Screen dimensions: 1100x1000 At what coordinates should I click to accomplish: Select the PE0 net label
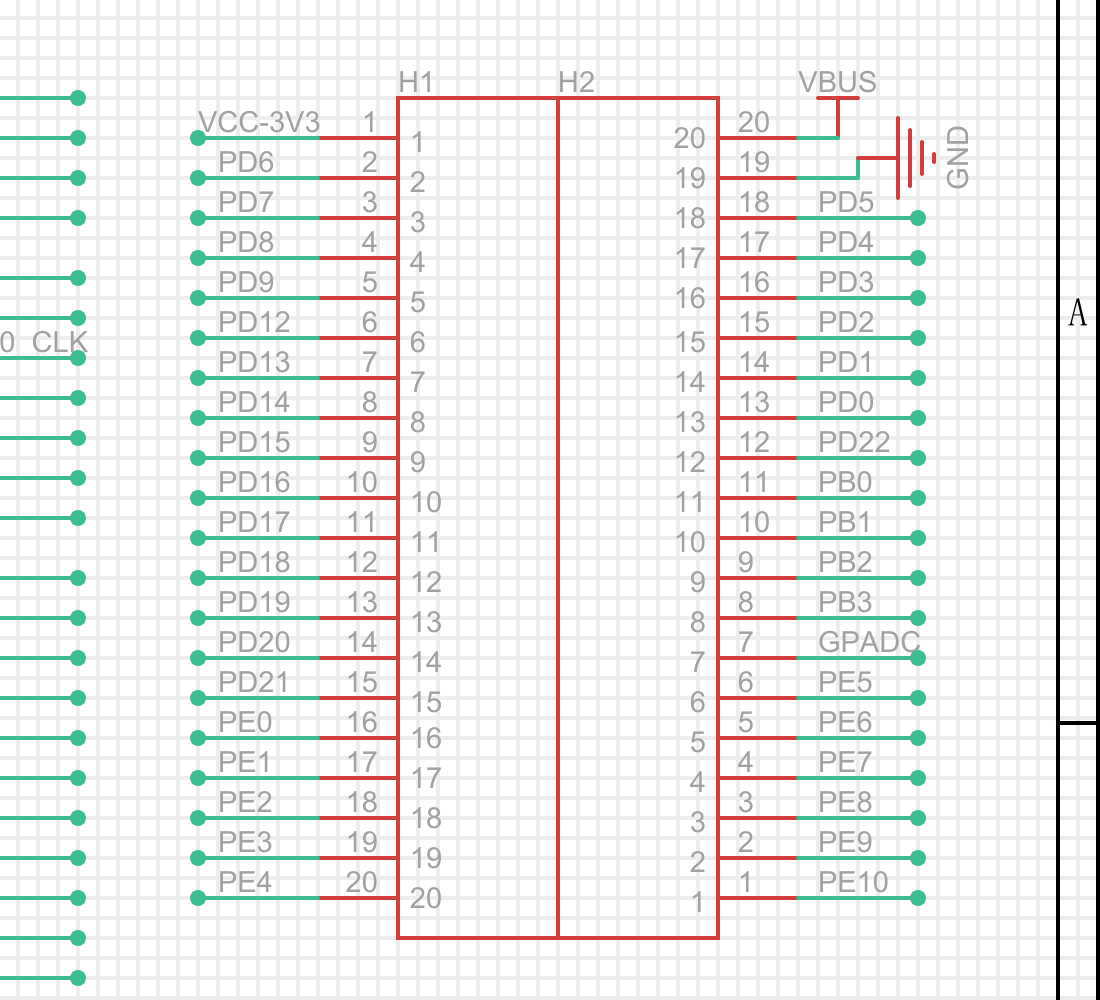click(x=245, y=722)
